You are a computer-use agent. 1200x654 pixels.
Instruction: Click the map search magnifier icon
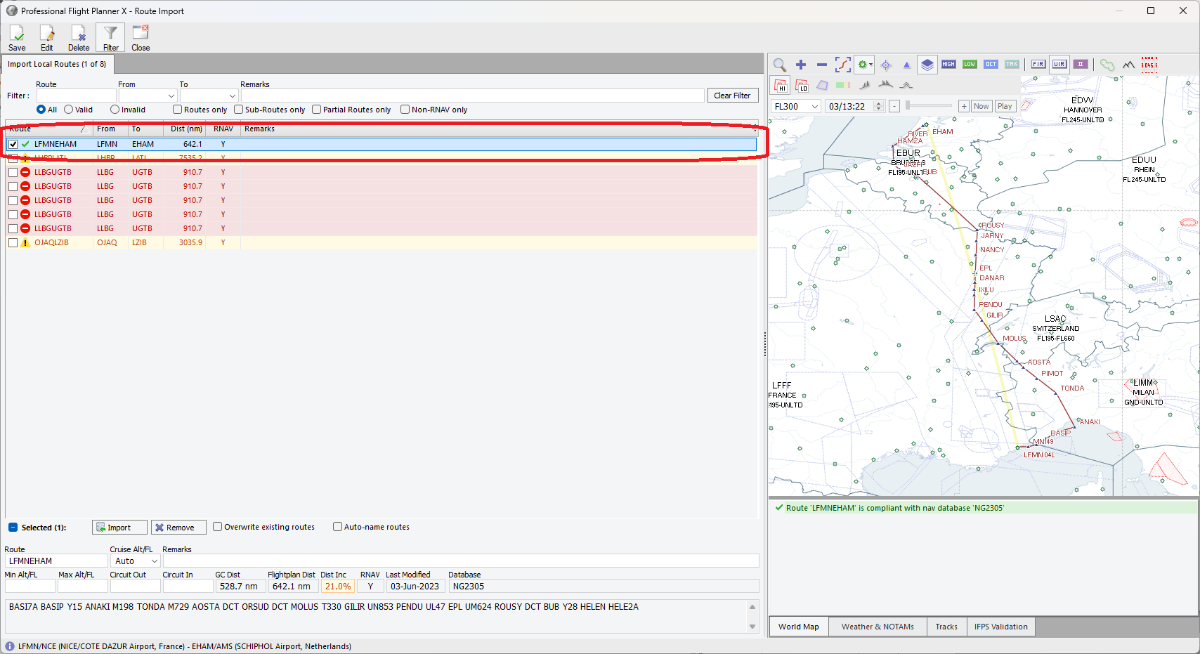click(x=779, y=64)
